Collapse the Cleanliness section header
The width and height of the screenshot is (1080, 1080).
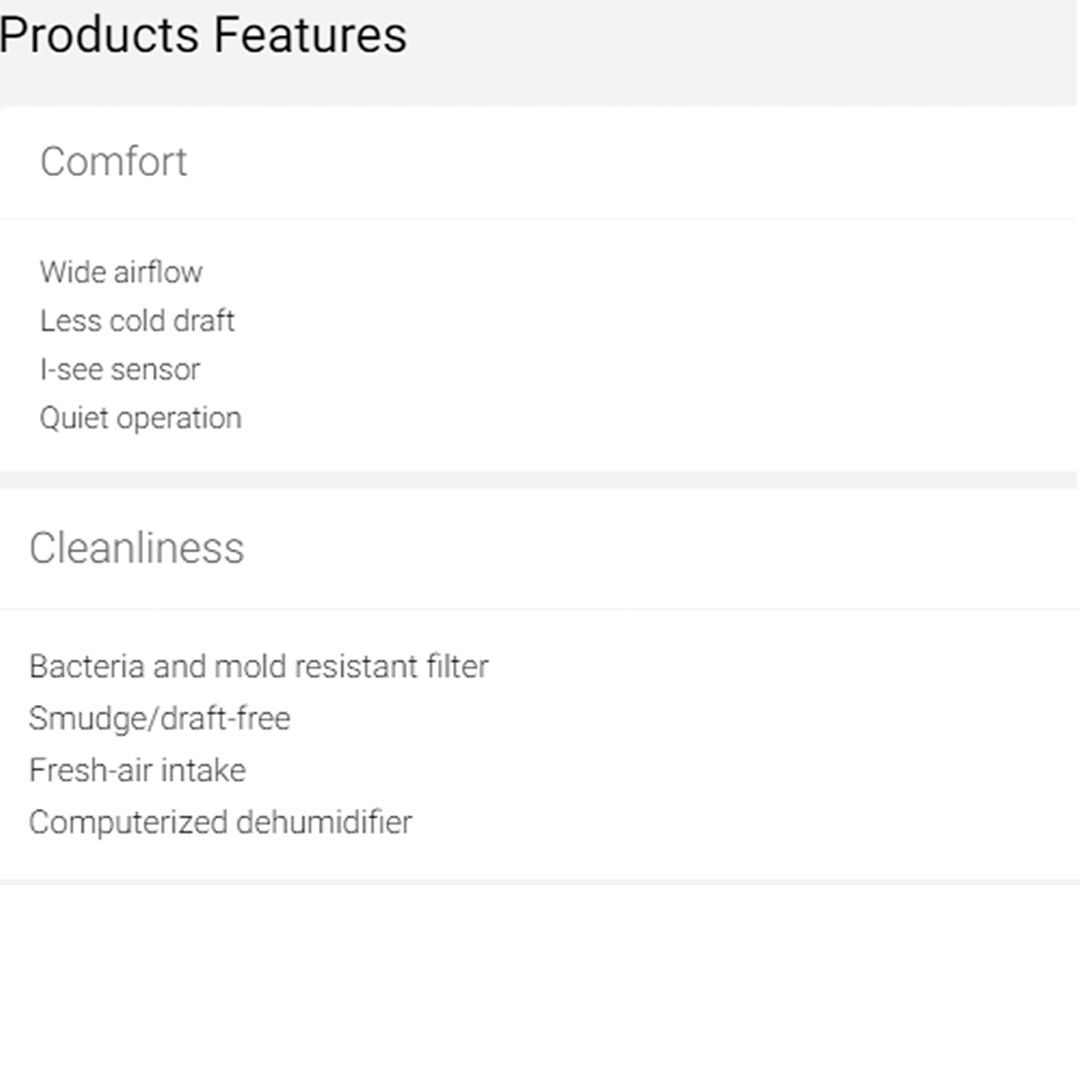136,548
